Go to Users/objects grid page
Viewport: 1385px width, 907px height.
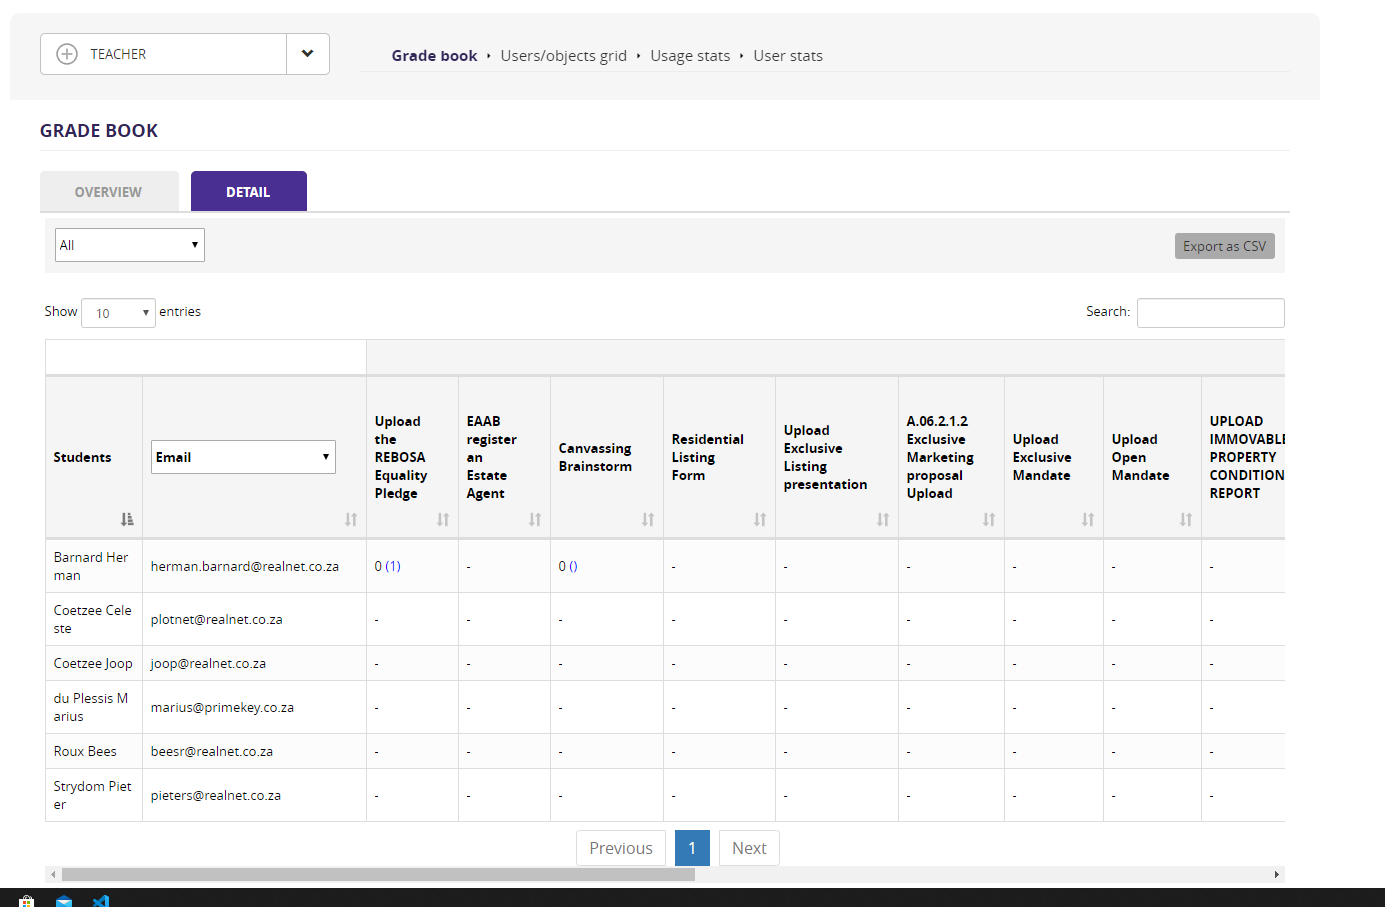[x=563, y=56]
